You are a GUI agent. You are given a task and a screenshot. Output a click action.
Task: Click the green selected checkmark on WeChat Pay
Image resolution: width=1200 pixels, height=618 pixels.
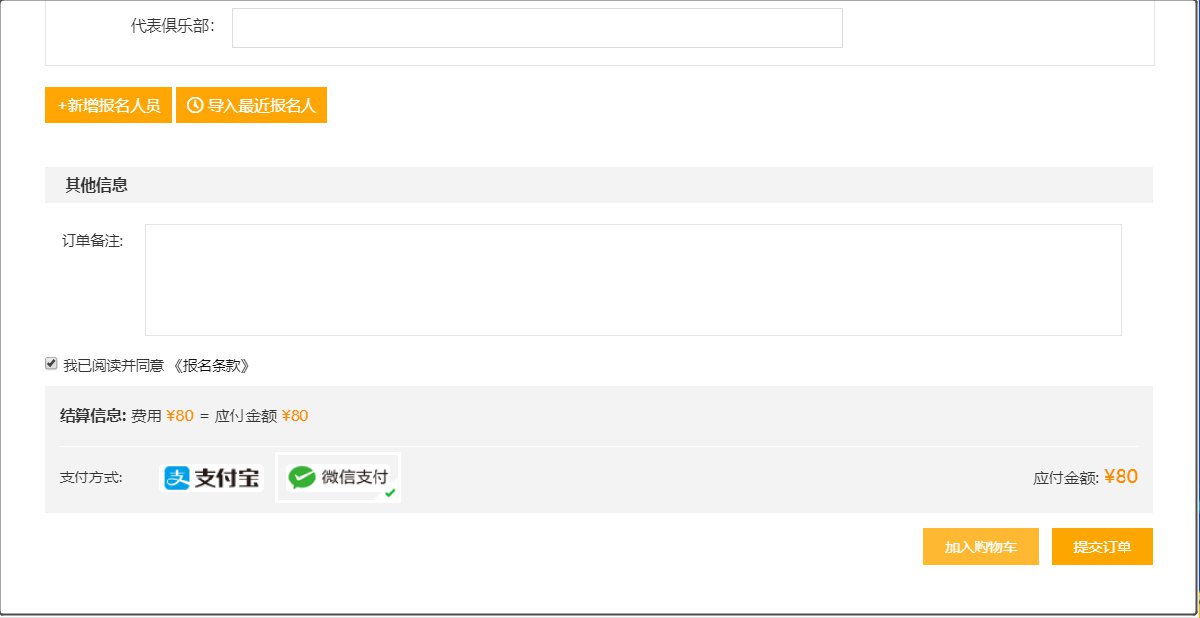pyautogui.click(x=390, y=493)
